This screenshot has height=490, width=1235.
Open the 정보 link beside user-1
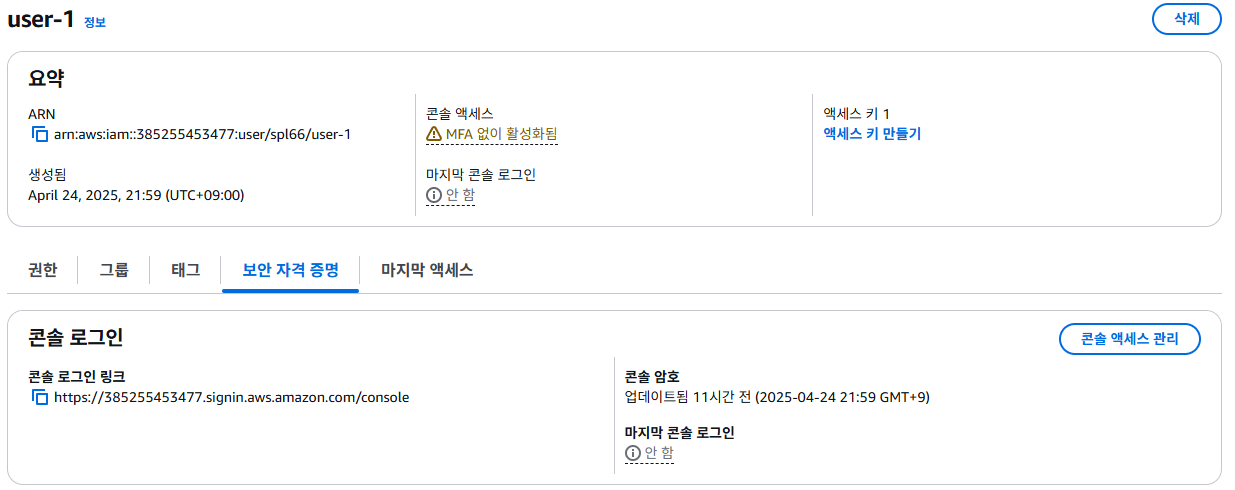click(95, 22)
